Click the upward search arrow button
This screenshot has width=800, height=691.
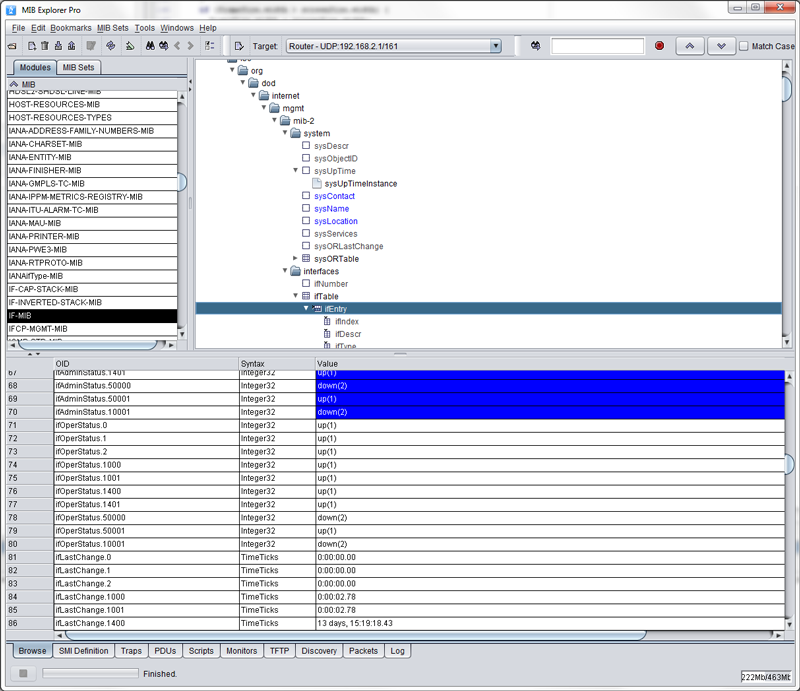coord(689,45)
